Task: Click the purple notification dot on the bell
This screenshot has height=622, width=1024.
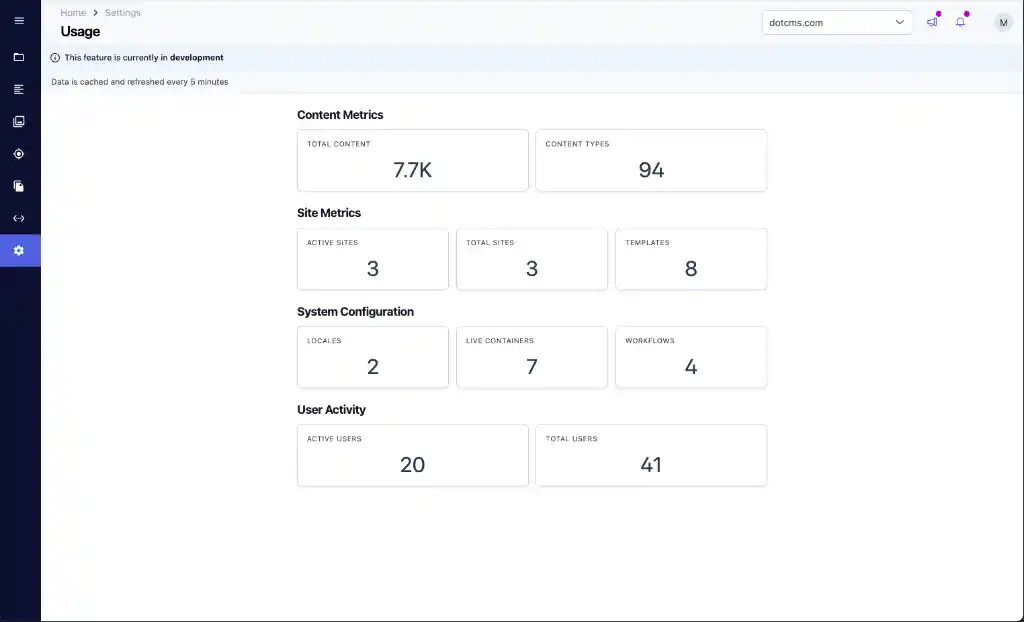Action: (x=968, y=14)
